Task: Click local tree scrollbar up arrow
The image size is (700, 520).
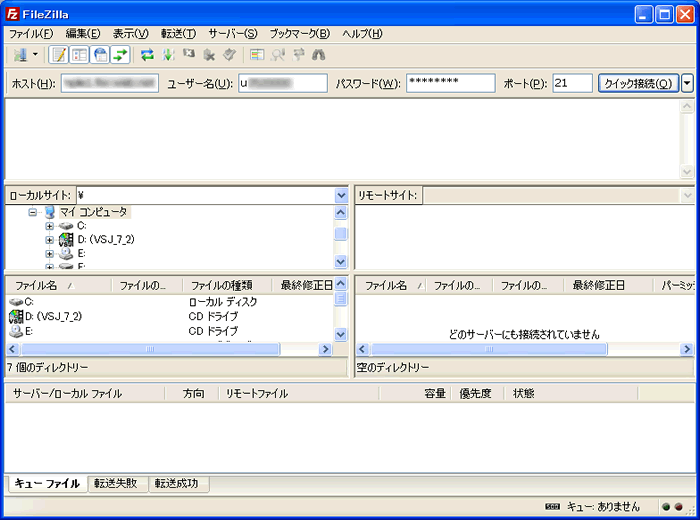Action: click(x=341, y=213)
